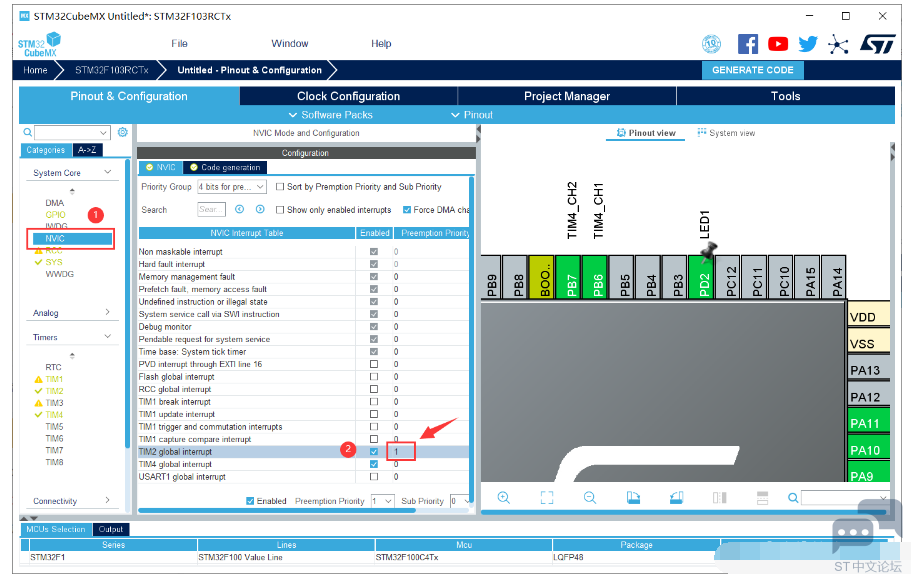Expand the Software Packs menu
Image resolution: width=911 pixels, height=582 pixels.
pyautogui.click(x=331, y=115)
